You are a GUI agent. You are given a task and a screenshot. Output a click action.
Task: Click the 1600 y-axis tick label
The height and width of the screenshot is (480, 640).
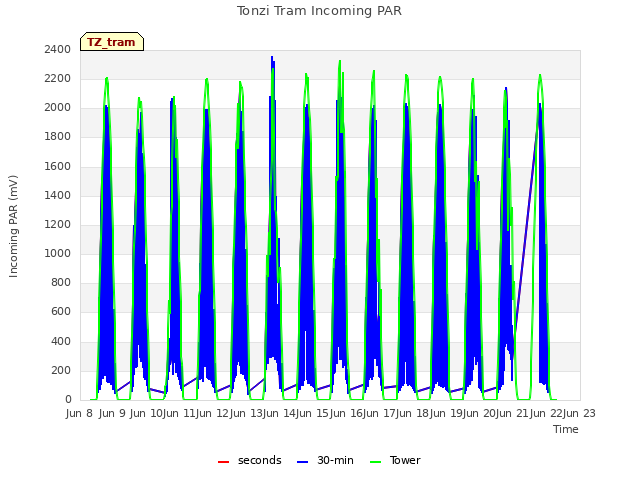tap(58, 167)
